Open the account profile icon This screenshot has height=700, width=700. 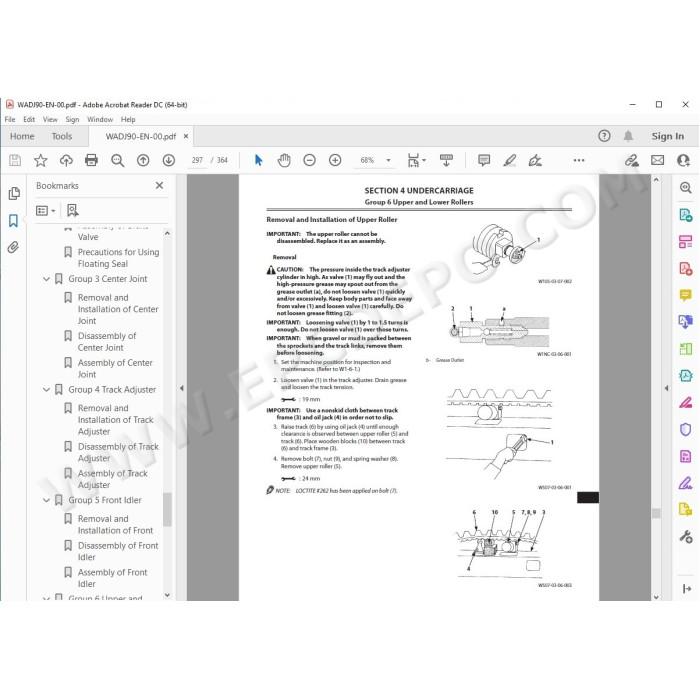point(683,160)
